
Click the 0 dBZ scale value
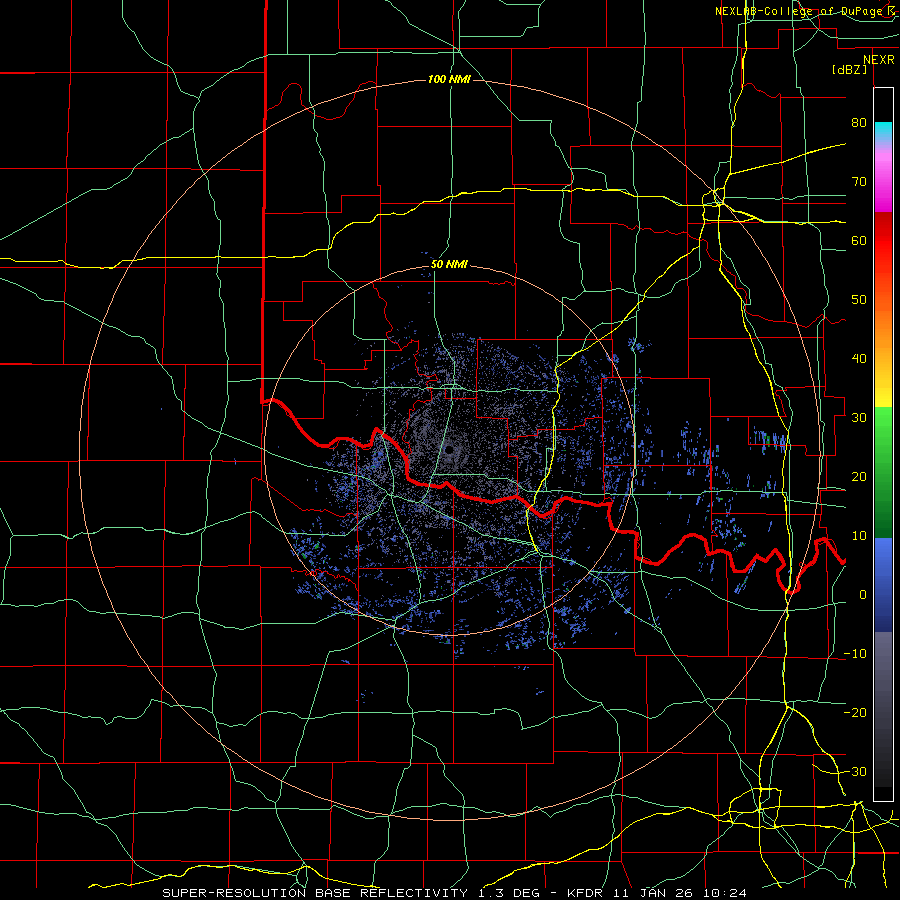[x=863, y=595]
